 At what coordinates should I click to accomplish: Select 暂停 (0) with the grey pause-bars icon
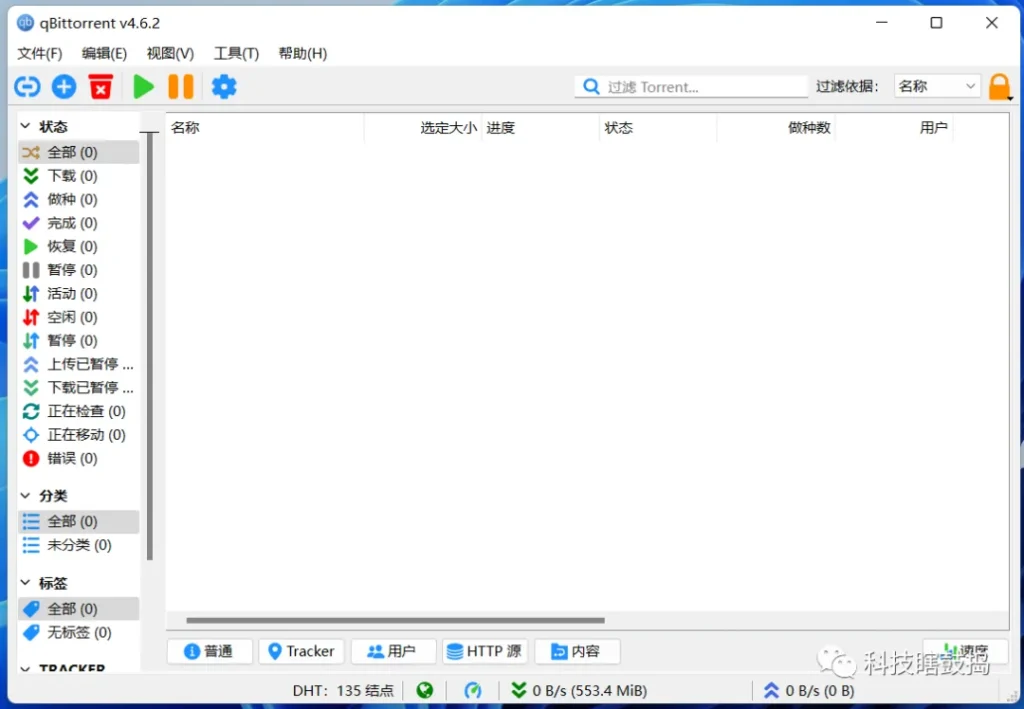(79, 270)
